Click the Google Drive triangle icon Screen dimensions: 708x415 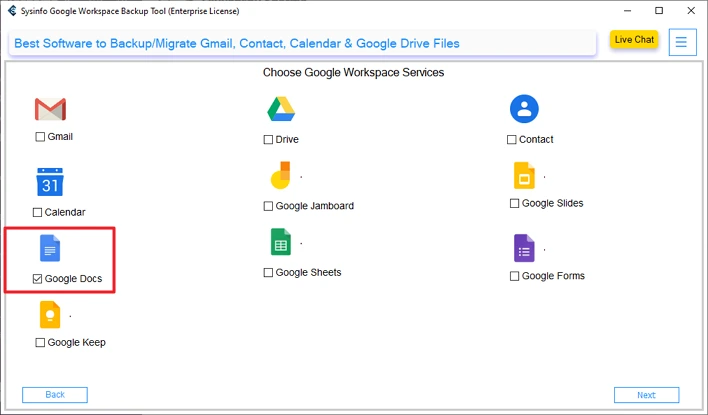(281, 109)
